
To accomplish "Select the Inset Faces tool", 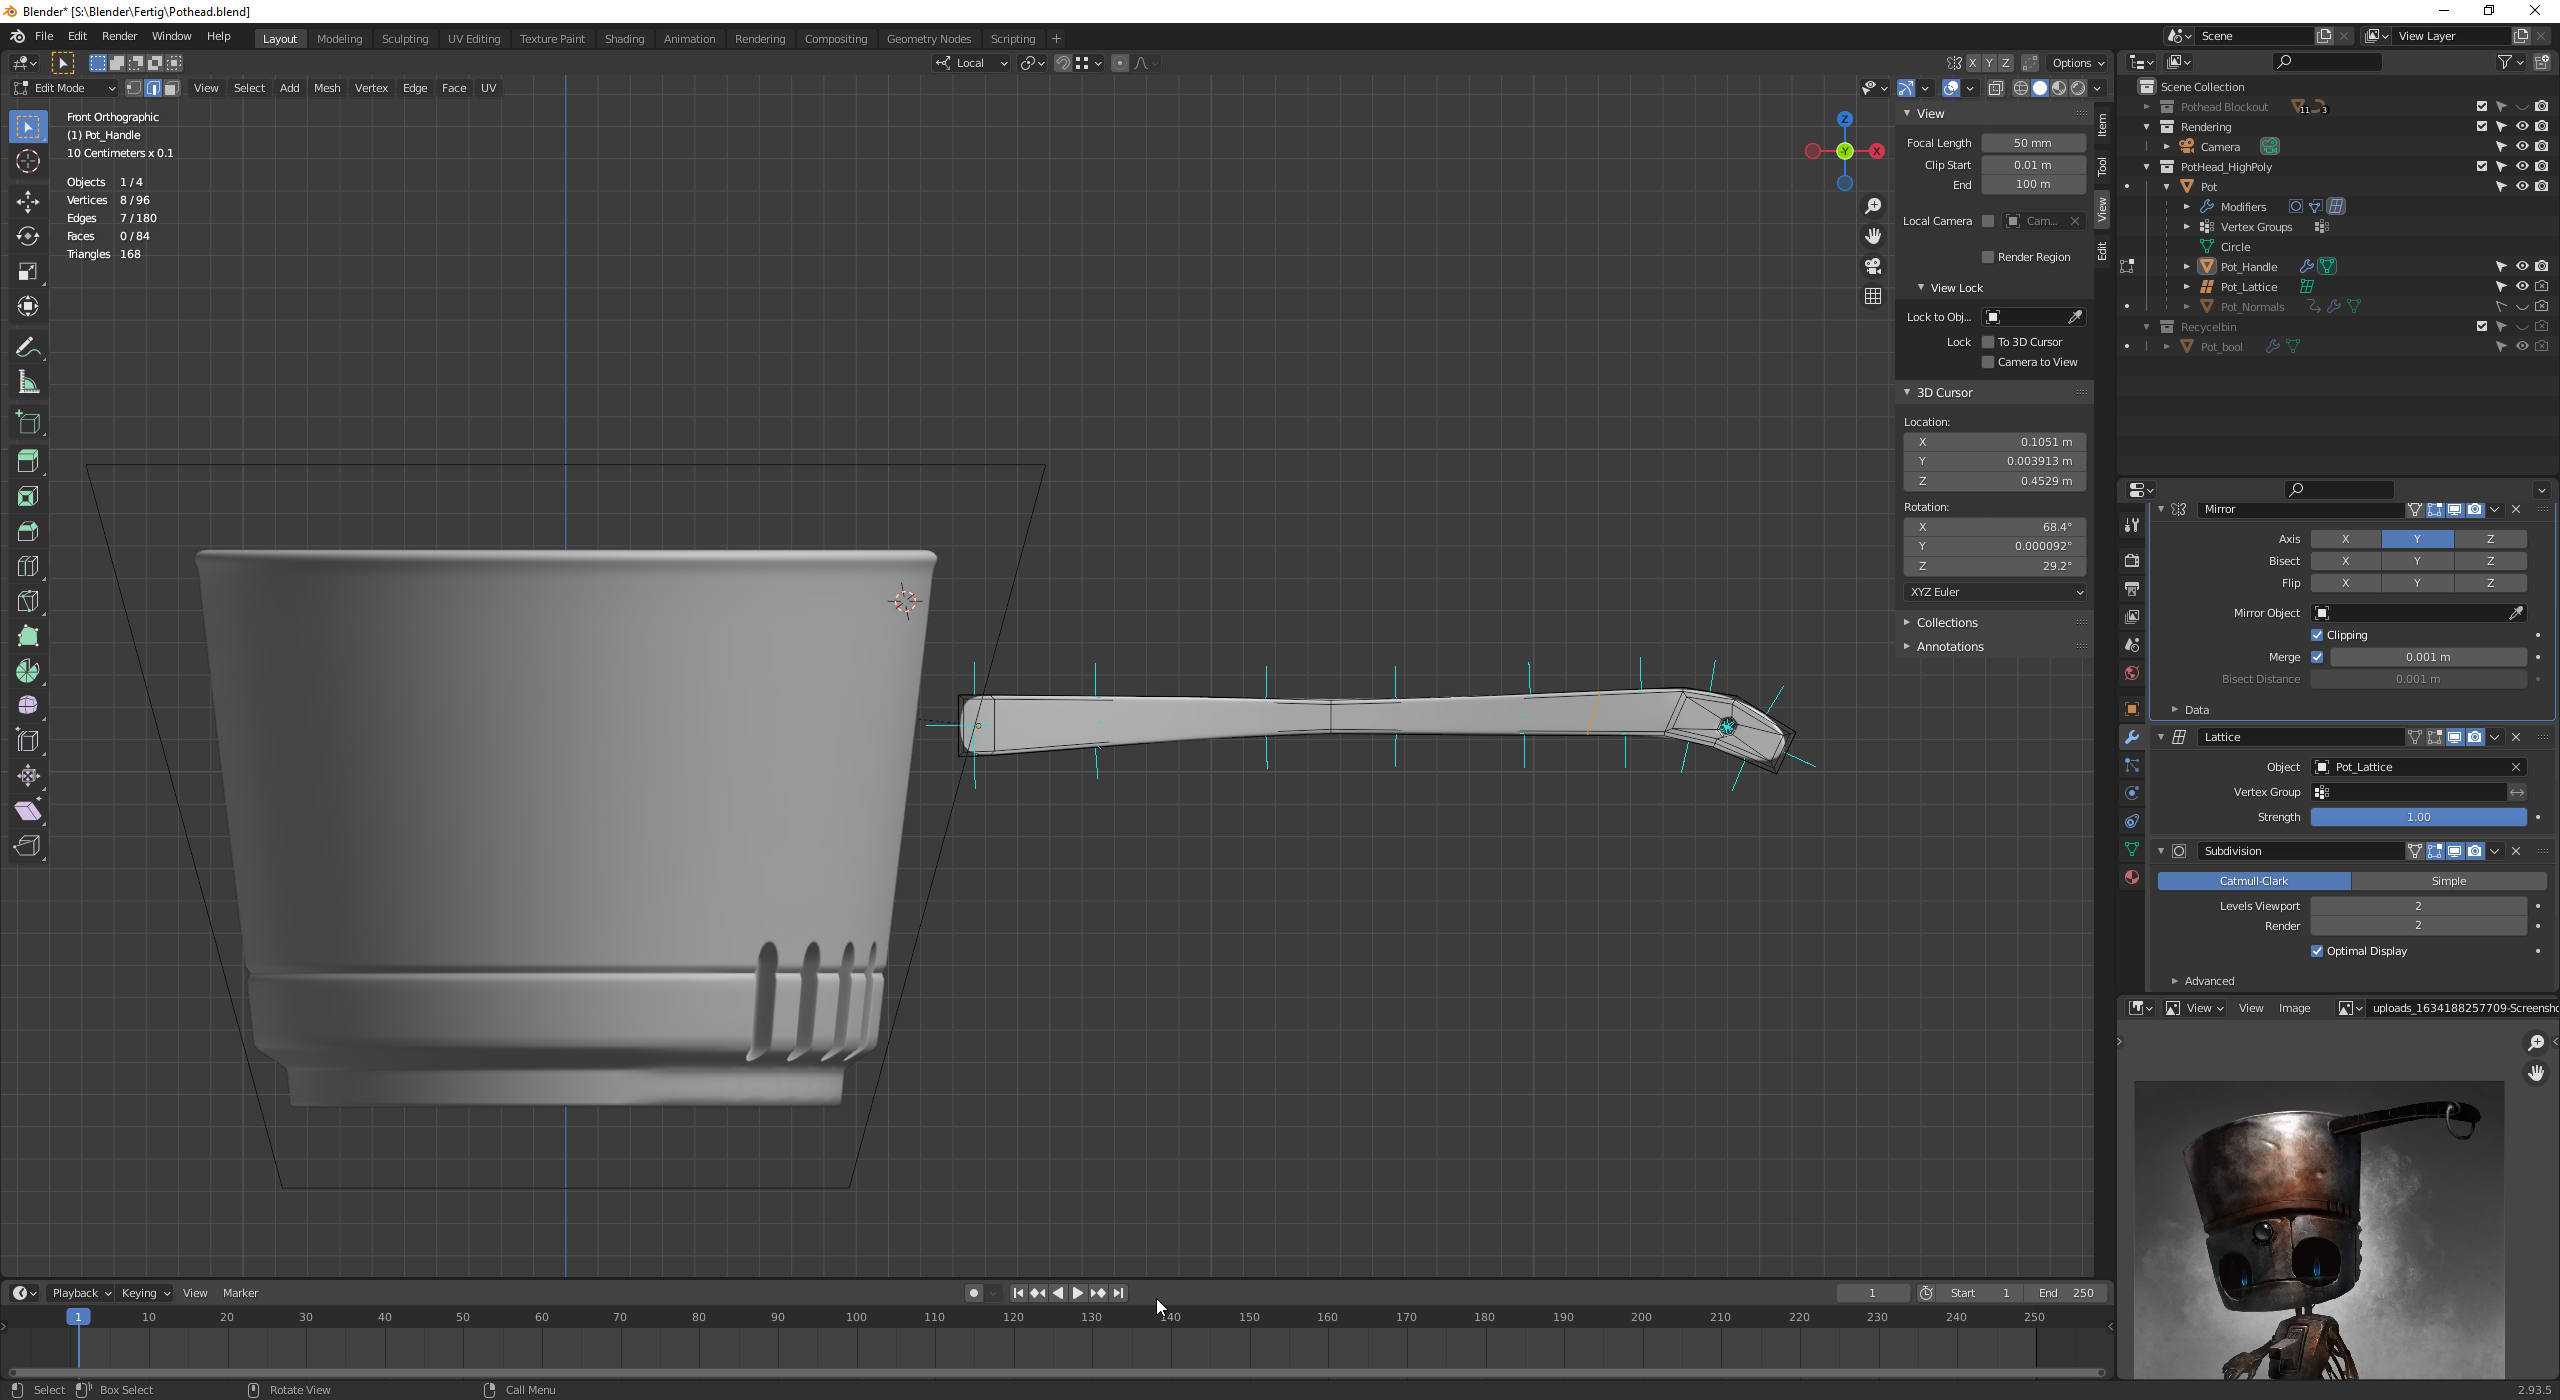I will [28, 496].
